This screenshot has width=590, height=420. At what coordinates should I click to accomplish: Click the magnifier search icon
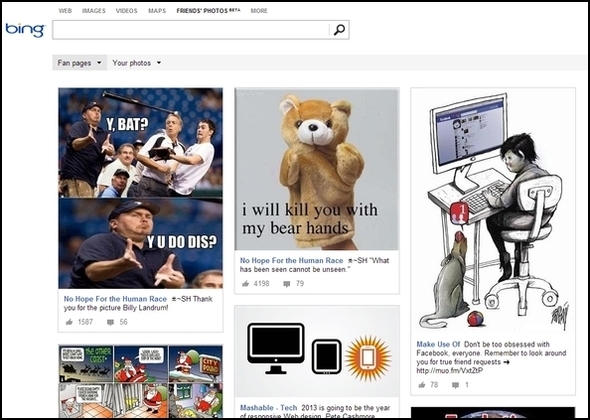339,30
